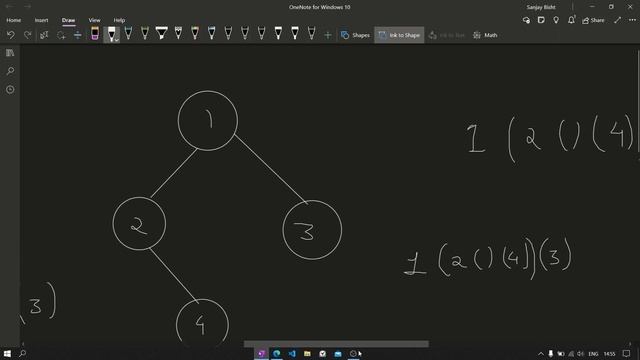Click the vertical scrollbar on the right edge
The width and height of the screenshot is (640, 360).
[x=638, y=100]
